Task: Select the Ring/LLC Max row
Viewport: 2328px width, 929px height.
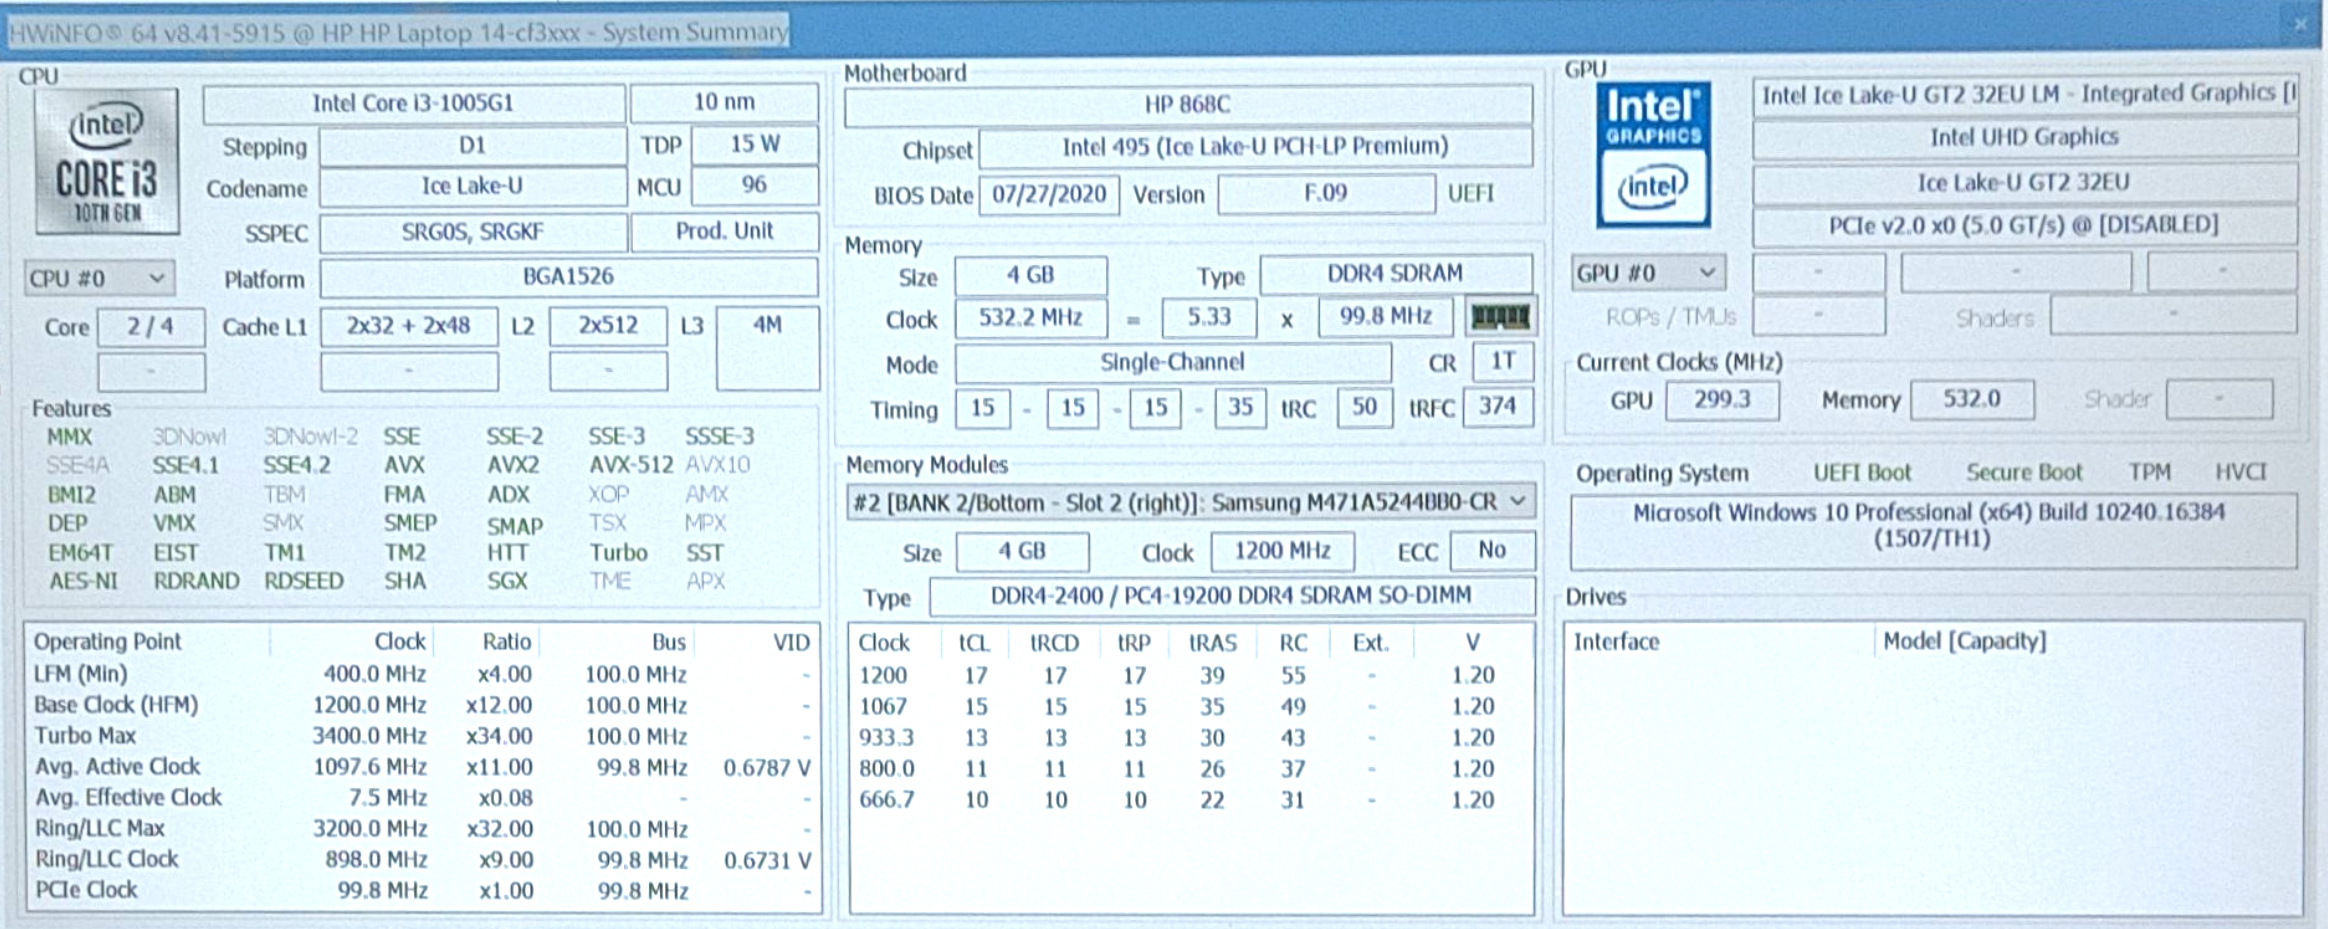Action: coord(423,829)
